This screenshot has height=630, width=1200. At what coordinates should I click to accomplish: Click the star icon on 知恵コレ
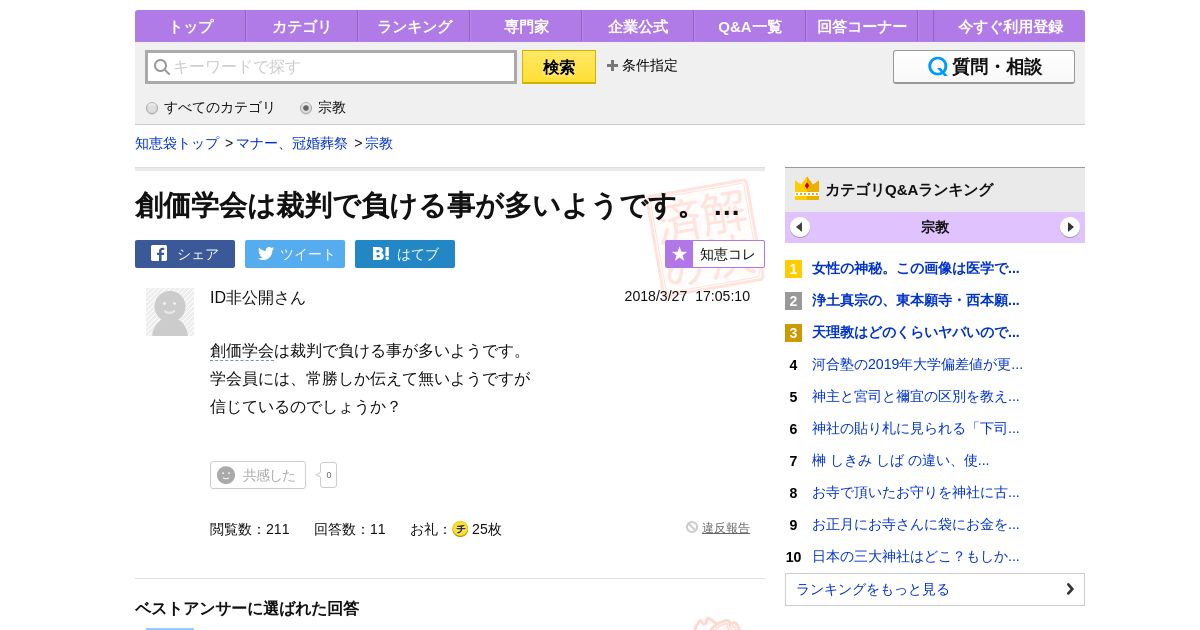[679, 254]
